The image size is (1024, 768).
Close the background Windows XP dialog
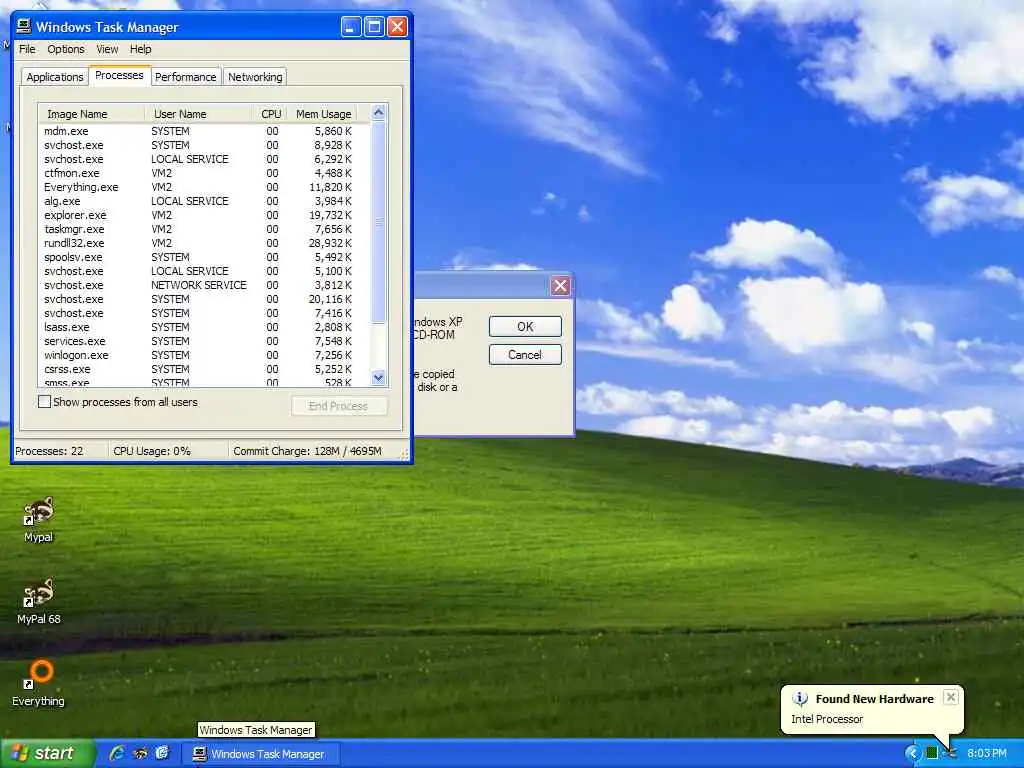[x=560, y=285]
